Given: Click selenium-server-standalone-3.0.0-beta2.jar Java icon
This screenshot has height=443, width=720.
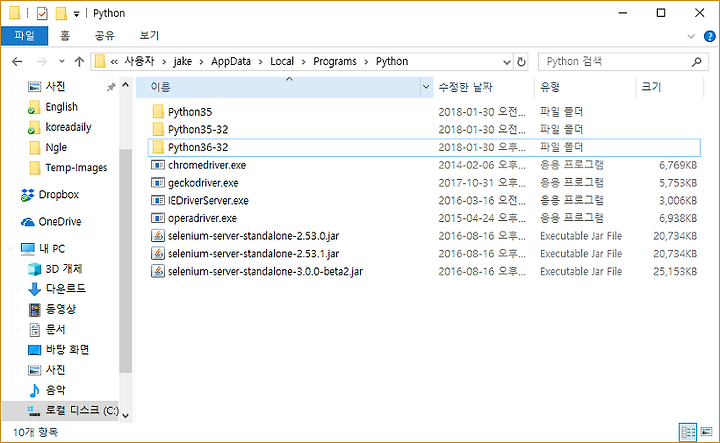Looking at the screenshot, I should (x=158, y=271).
